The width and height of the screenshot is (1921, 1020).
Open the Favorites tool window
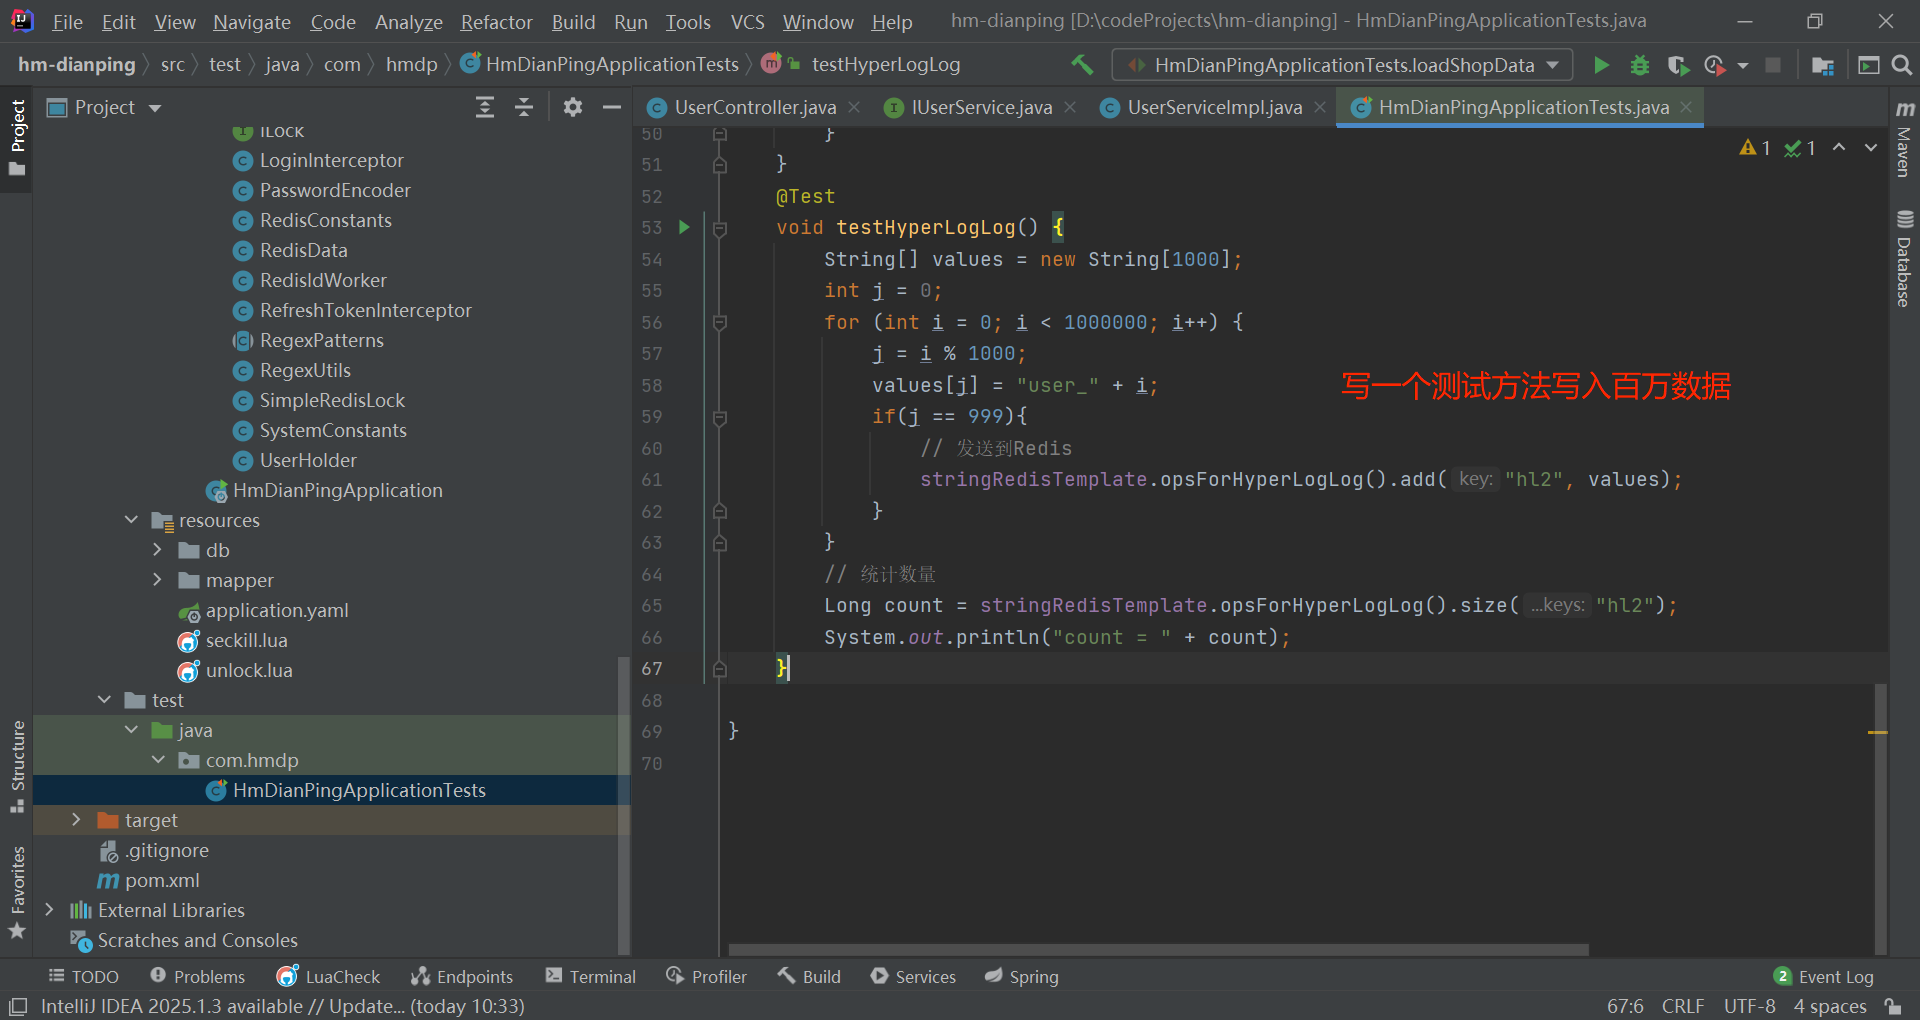tap(17, 892)
